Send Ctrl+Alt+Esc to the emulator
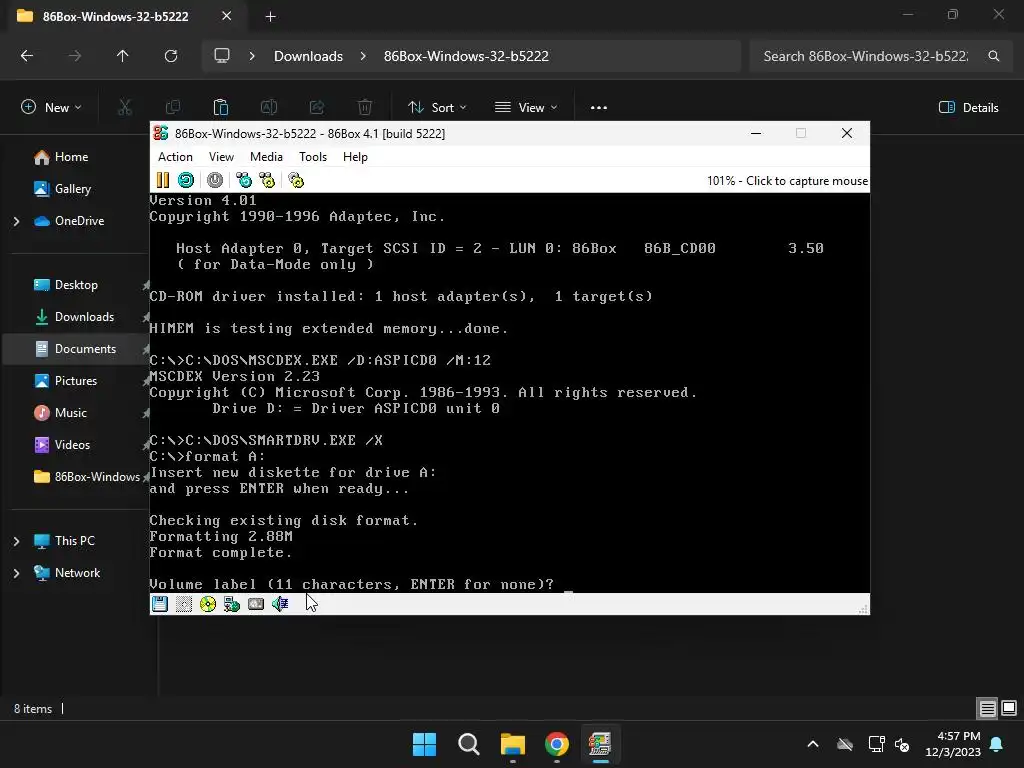This screenshot has width=1024, height=768. (267, 180)
